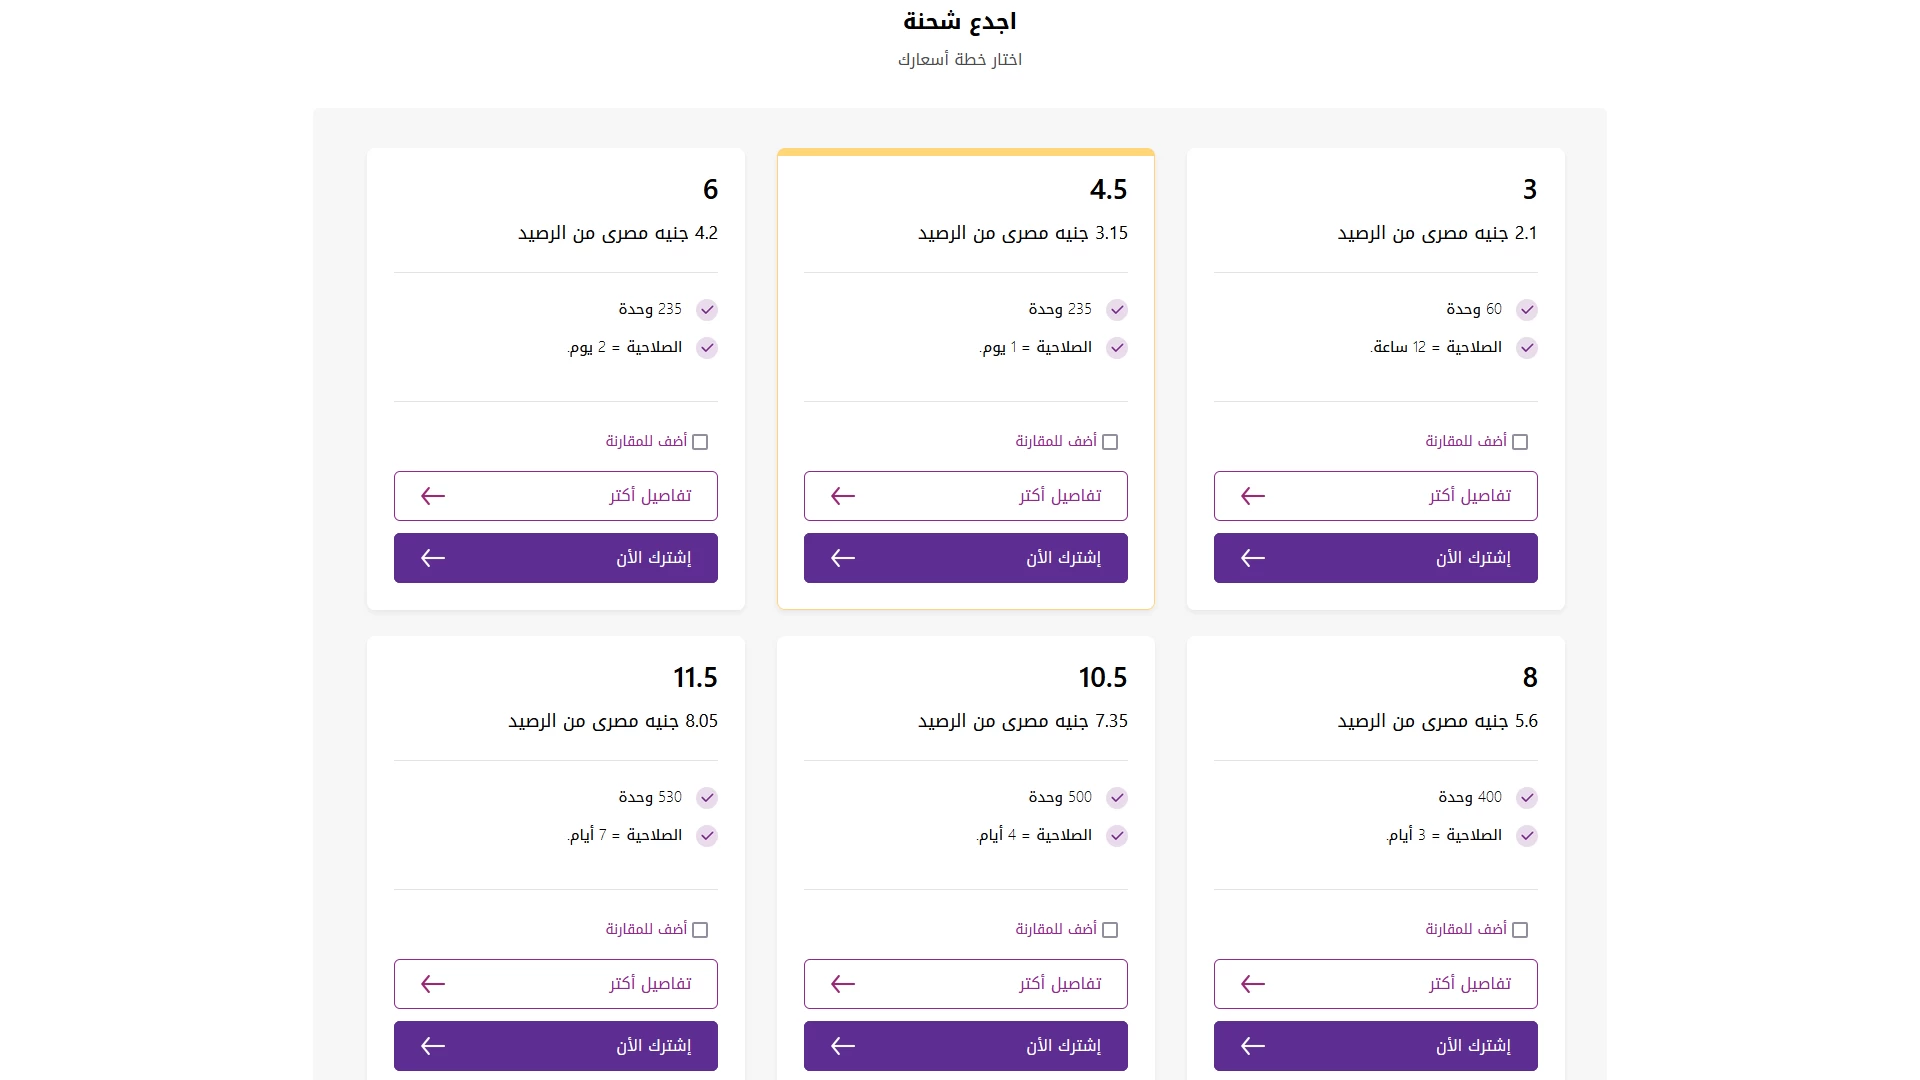Click the arrow icon on plan 10.5's details button

pyautogui.click(x=843, y=984)
